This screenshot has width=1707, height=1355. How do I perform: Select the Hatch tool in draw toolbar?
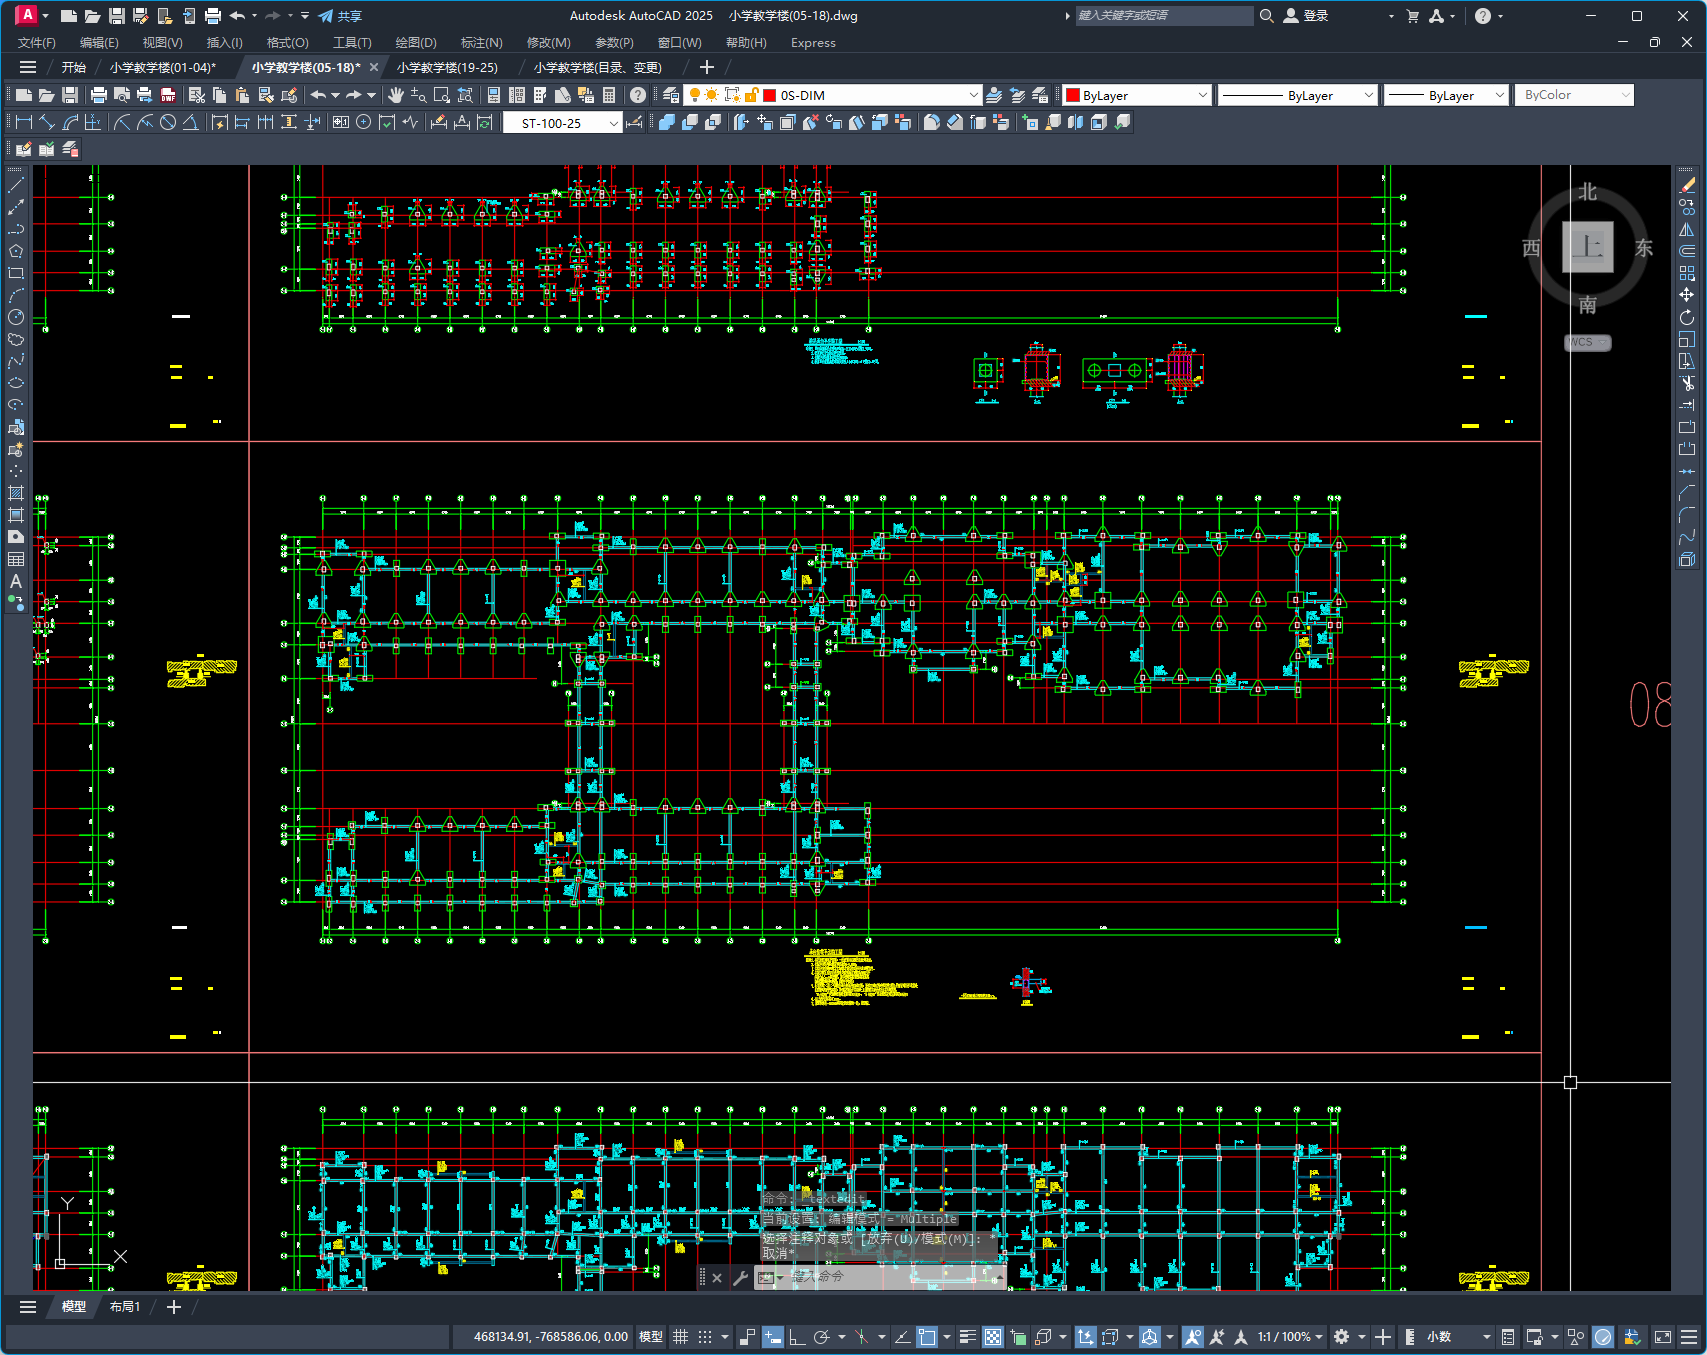pos(16,493)
